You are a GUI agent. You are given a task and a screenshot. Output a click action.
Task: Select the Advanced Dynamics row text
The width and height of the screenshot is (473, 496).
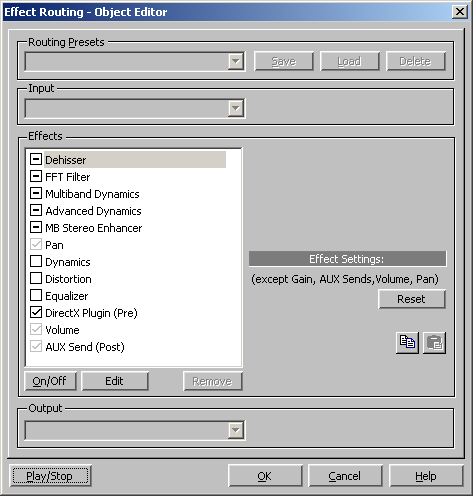coord(93,211)
